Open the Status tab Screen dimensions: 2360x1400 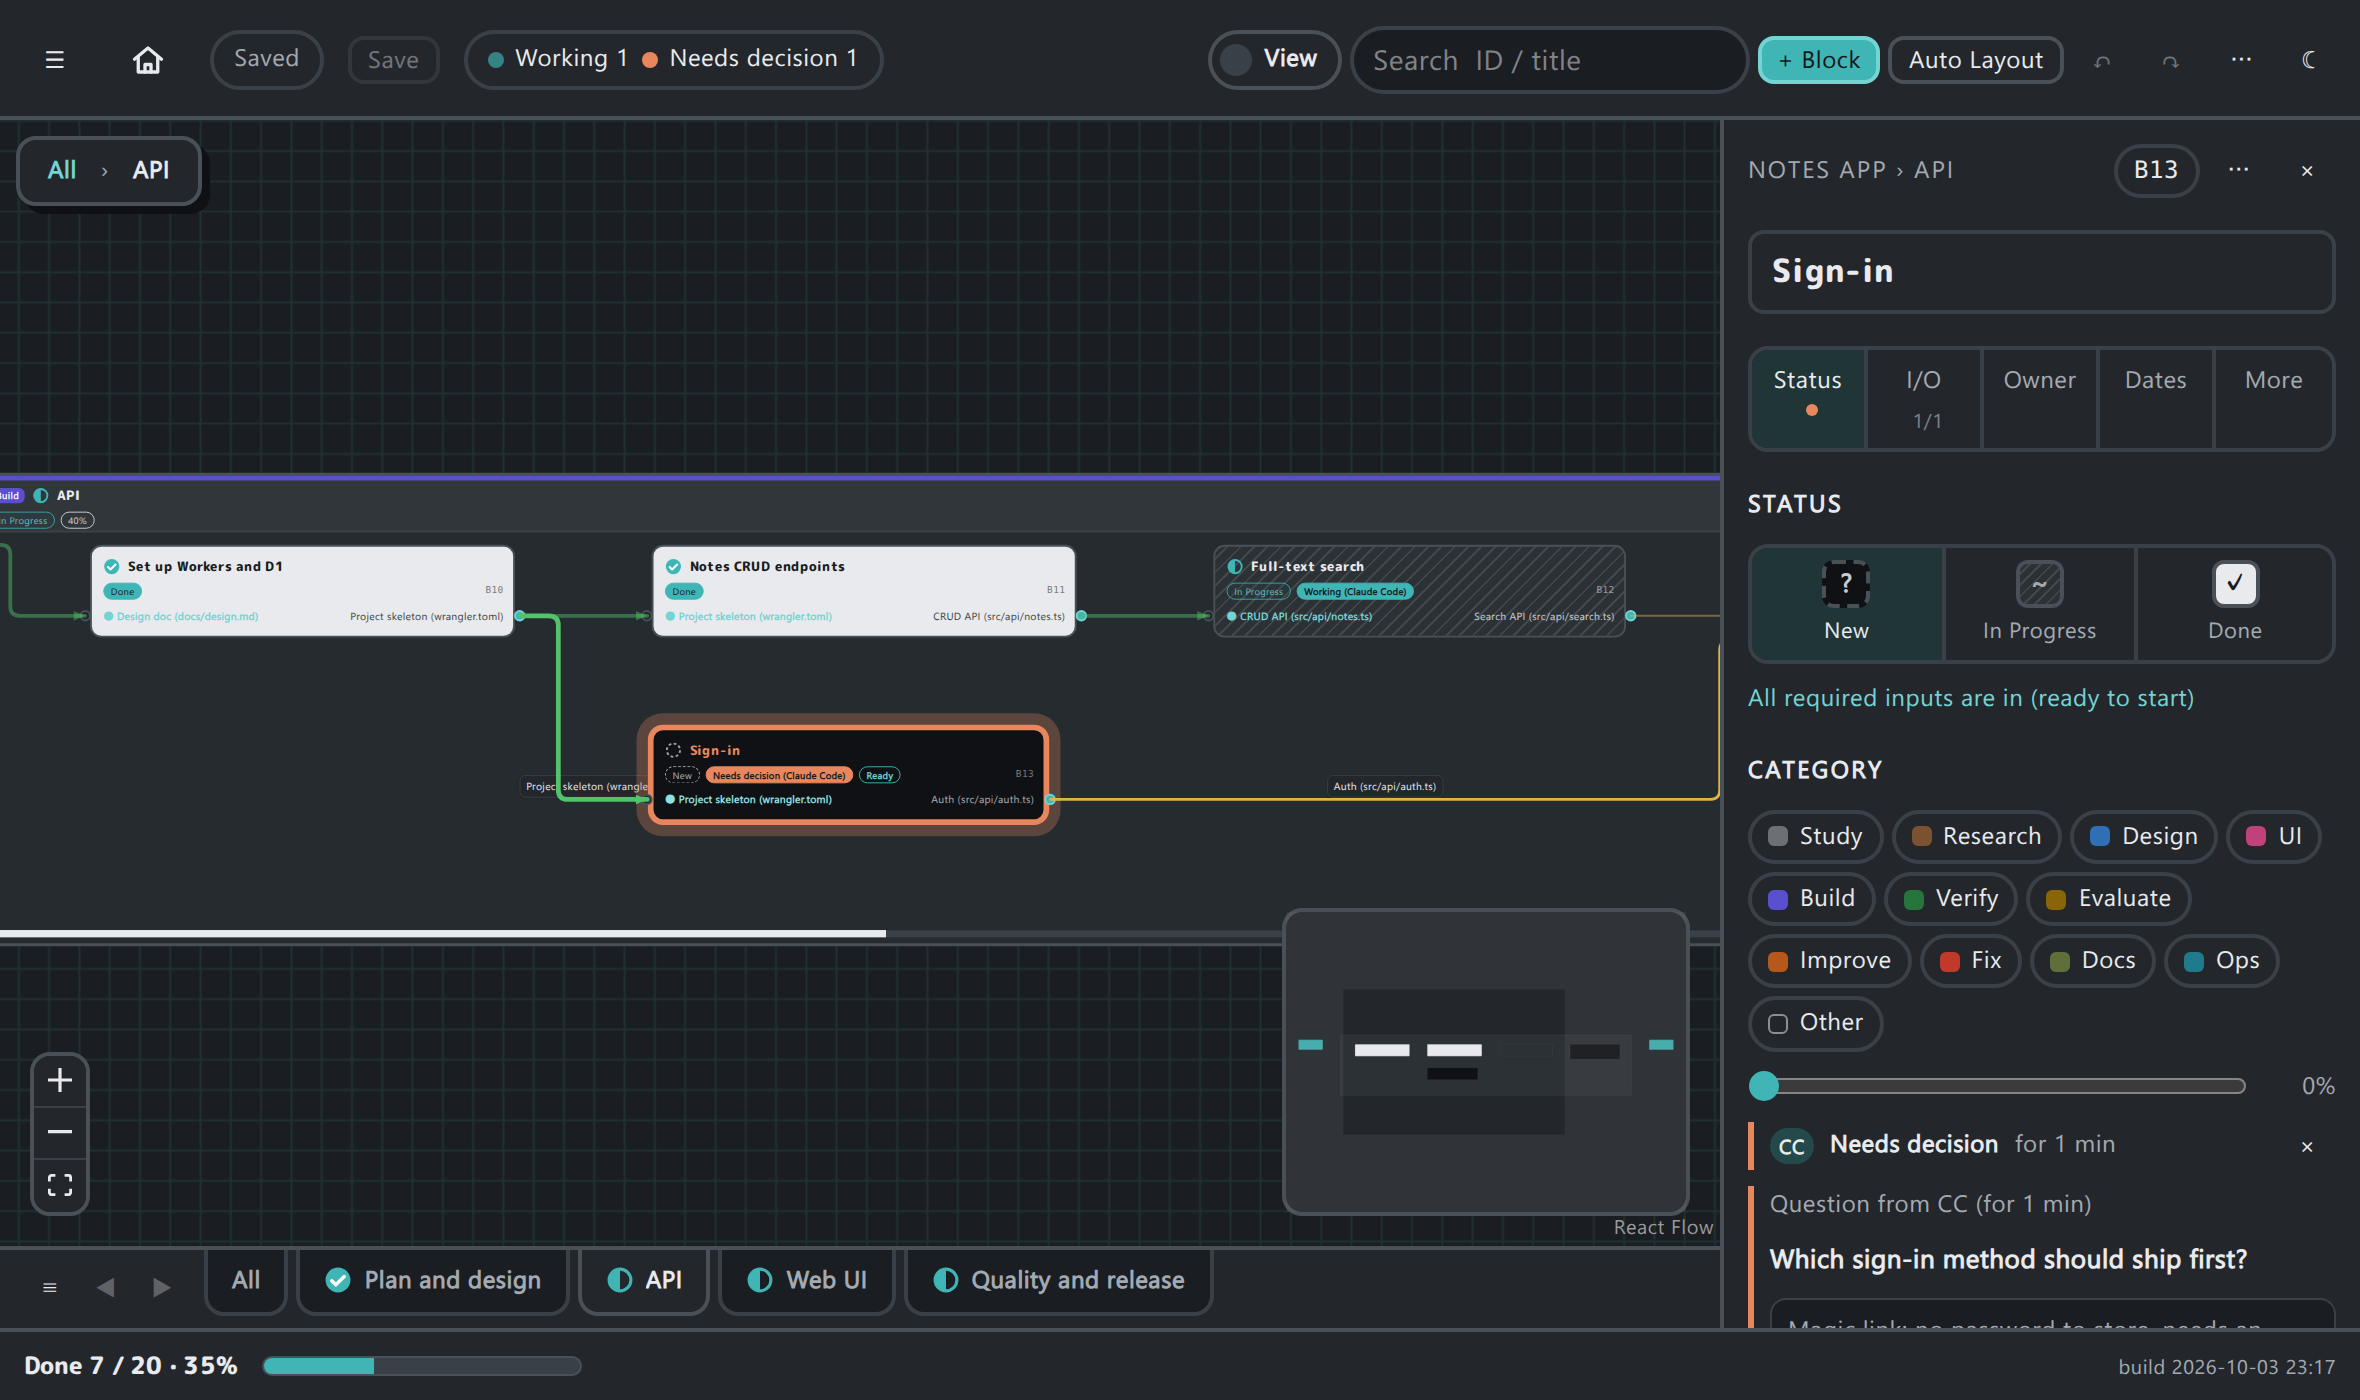(x=1807, y=398)
